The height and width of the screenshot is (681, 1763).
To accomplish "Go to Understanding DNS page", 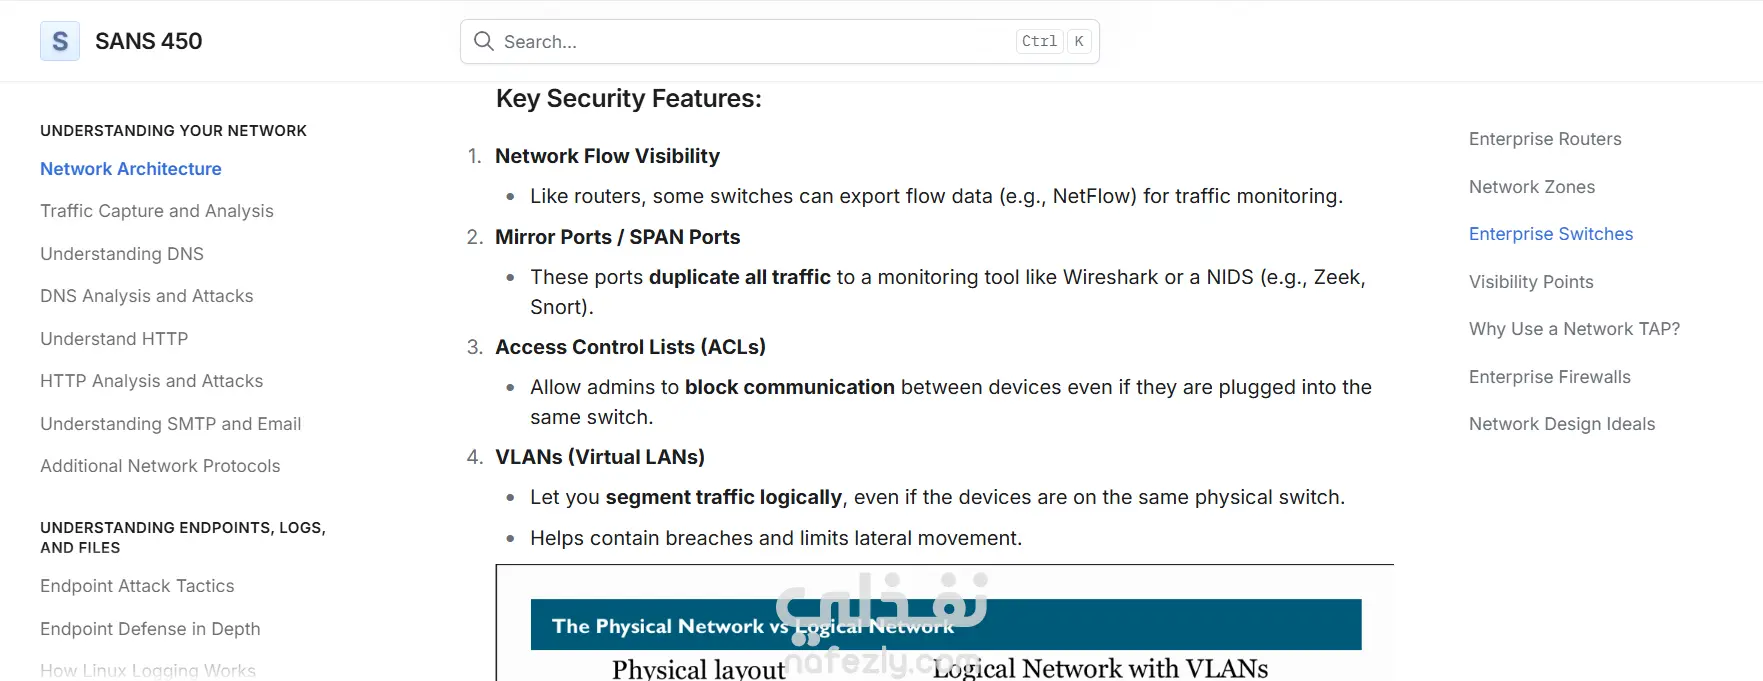I will [x=122, y=254].
